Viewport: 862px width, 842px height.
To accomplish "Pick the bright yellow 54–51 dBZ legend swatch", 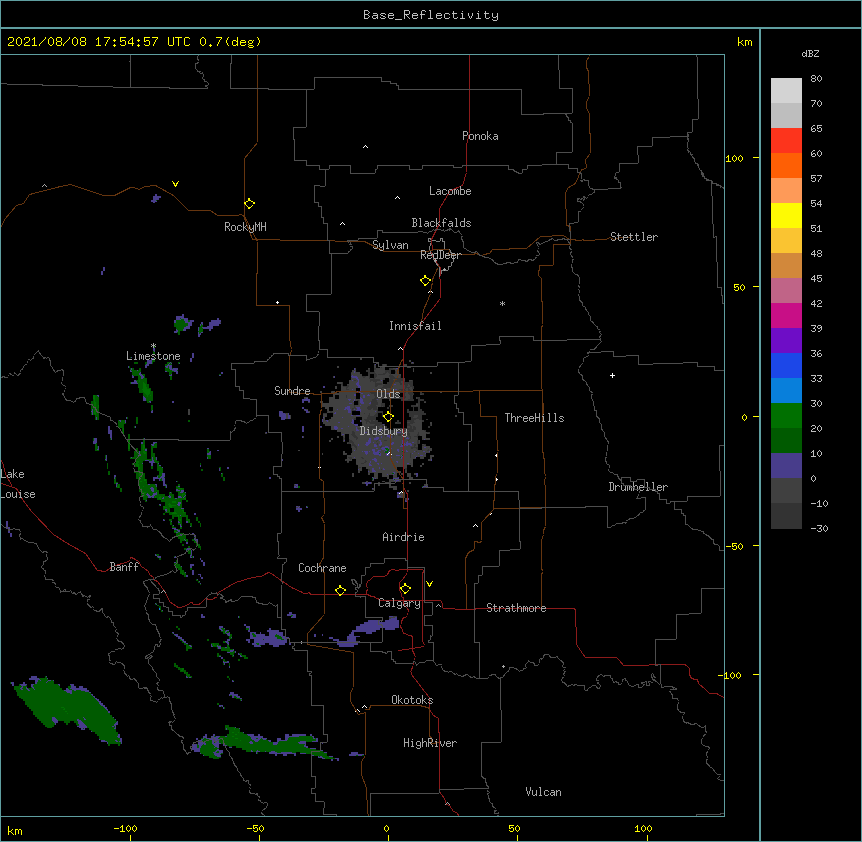I will (786, 215).
